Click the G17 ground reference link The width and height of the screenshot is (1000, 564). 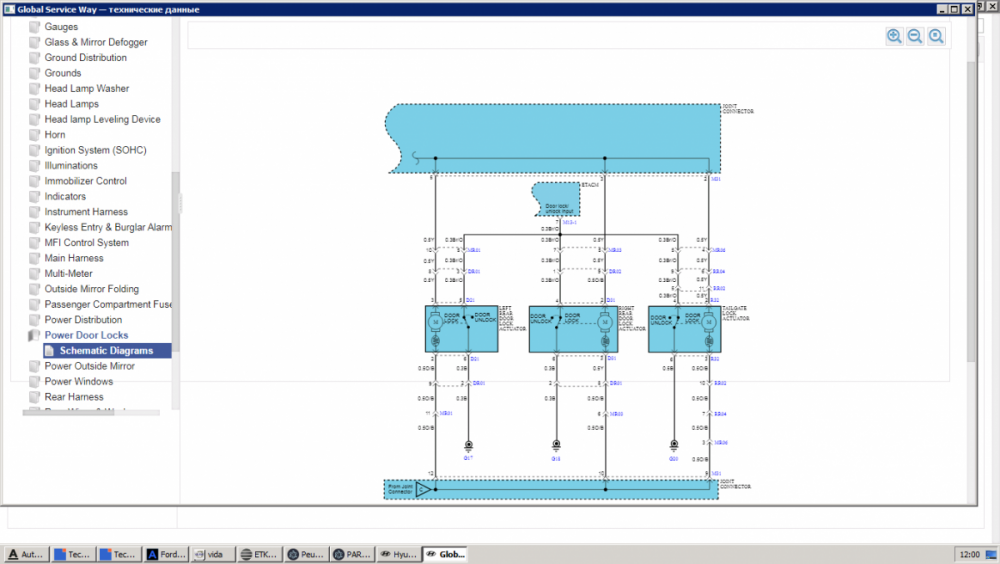468,458
